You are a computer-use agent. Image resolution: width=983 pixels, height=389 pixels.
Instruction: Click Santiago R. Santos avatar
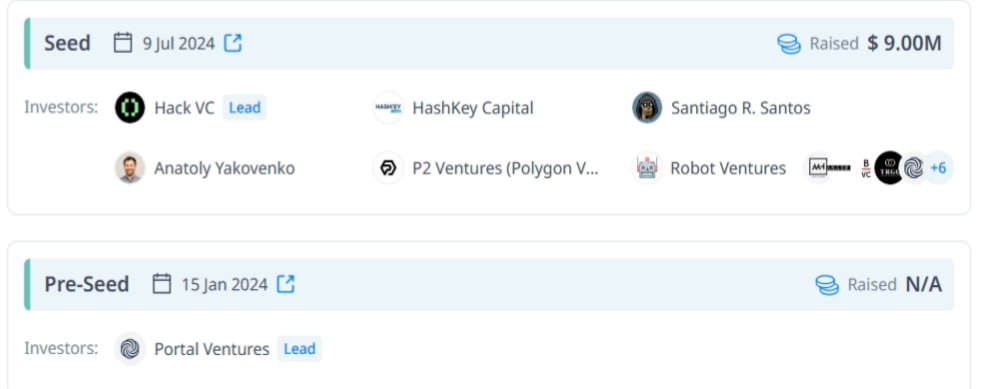pyautogui.click(x=647, y=108)
